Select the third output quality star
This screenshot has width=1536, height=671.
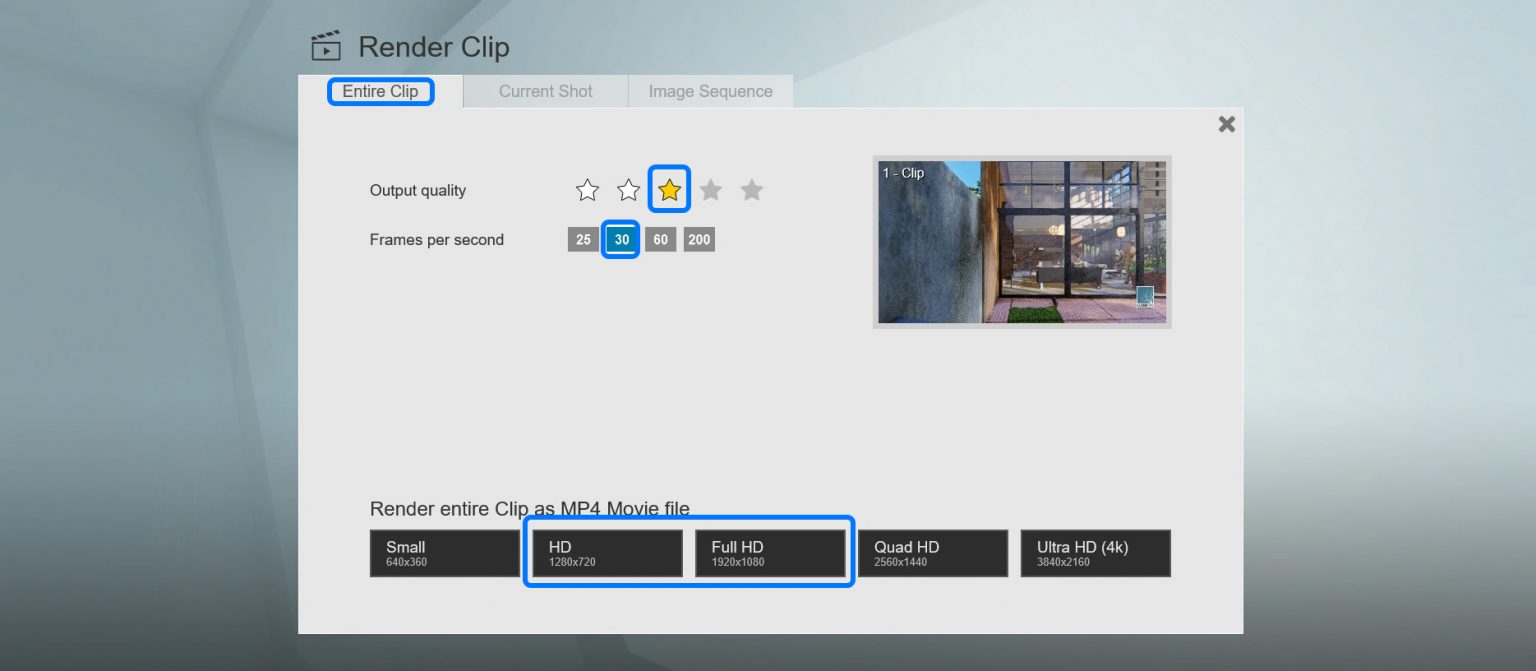[x=669, y=189]
